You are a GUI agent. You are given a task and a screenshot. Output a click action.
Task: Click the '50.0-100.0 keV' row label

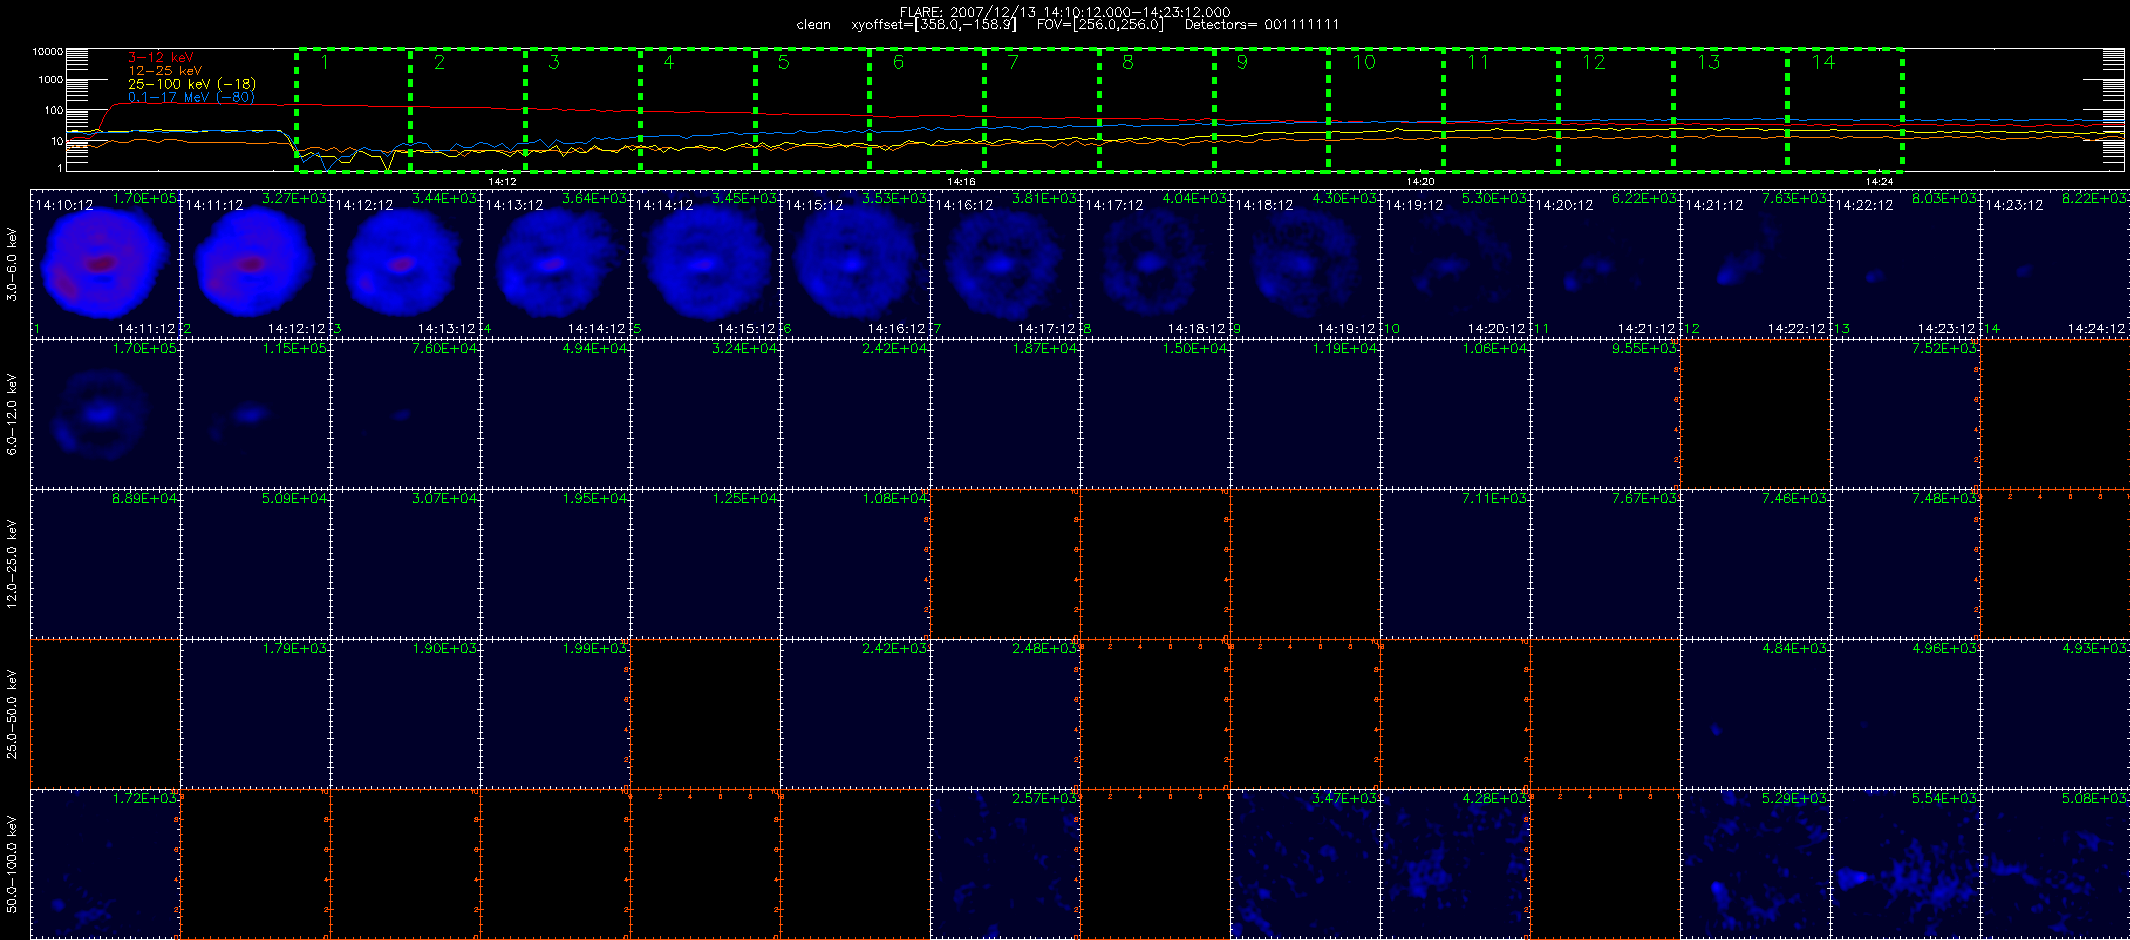click(x=12, y=864)
